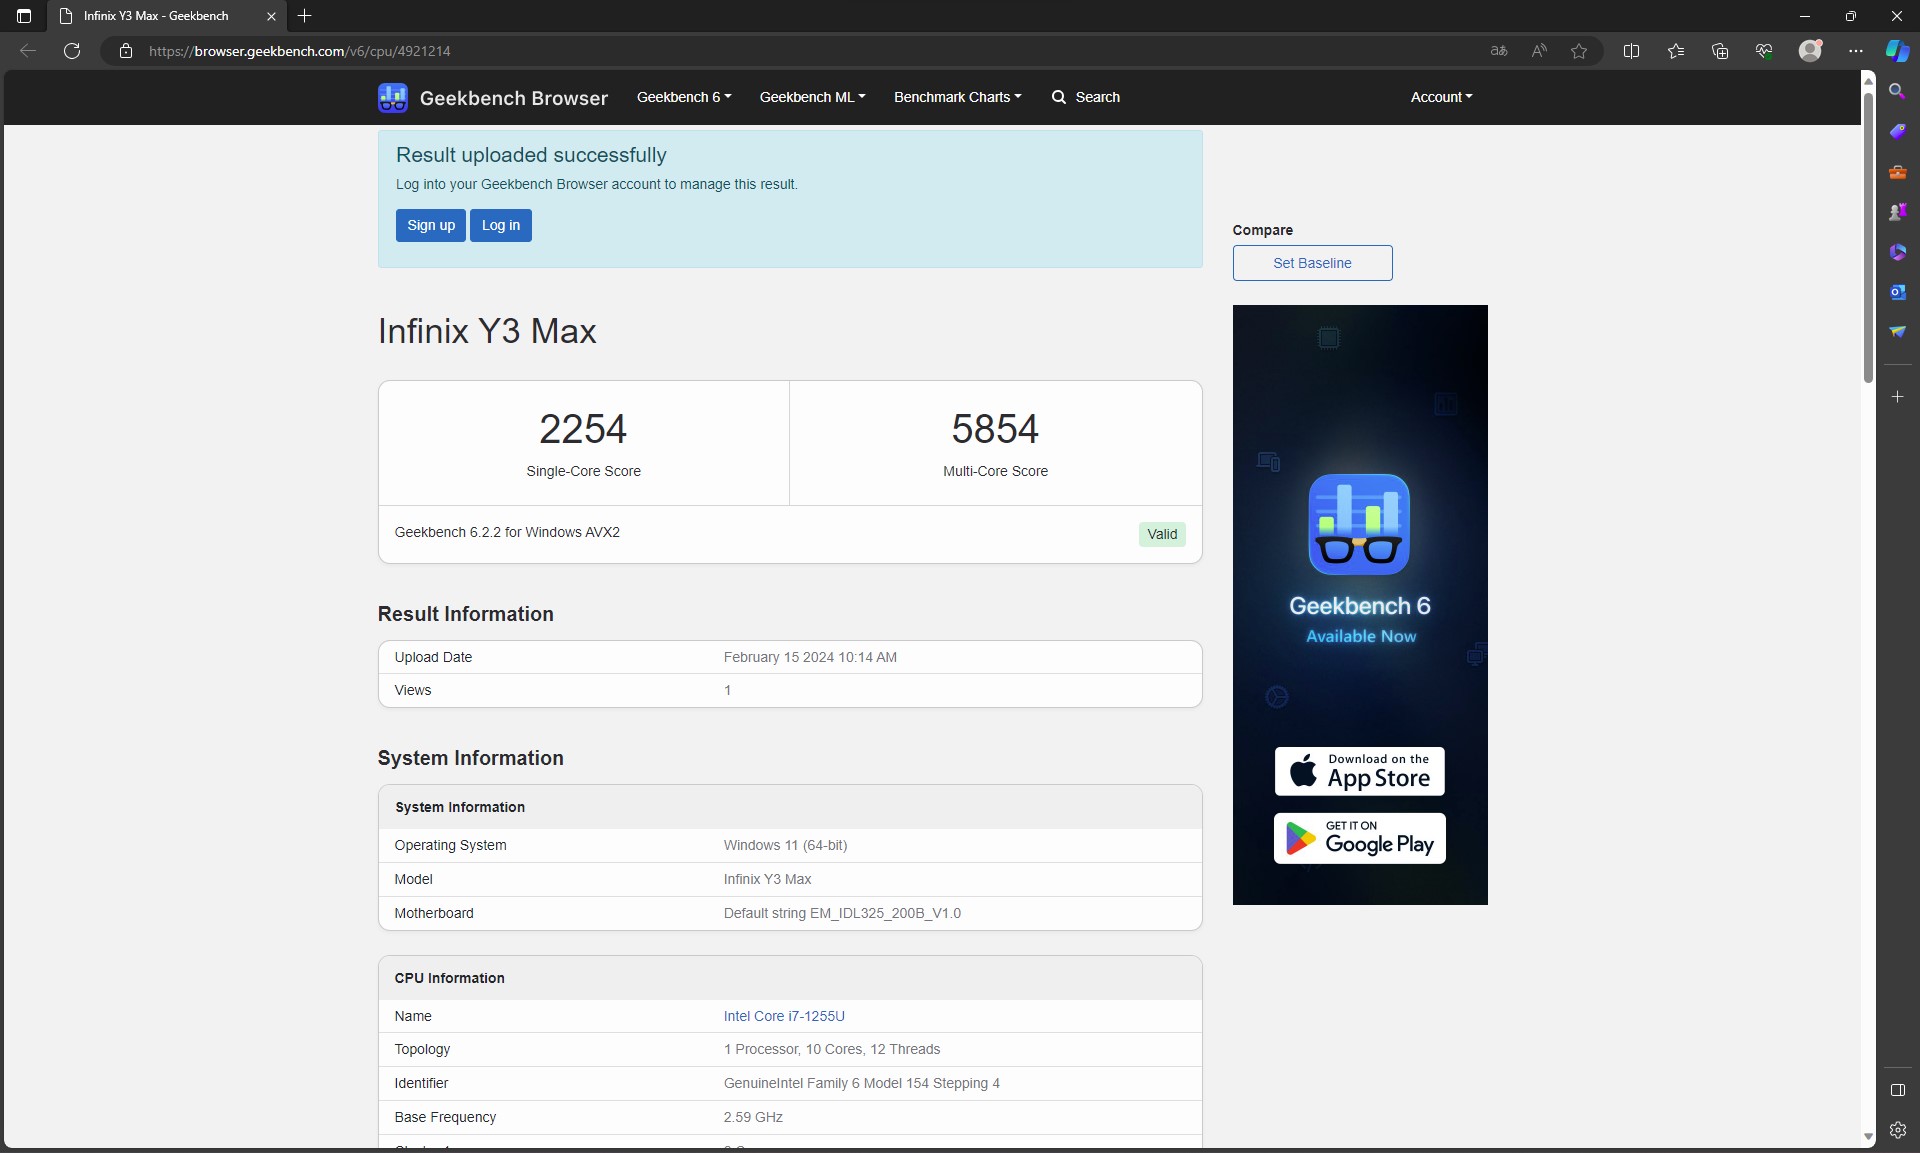Refresh the Geekbench page
This screenshot has height=1153, width=1920.
tap(72, 51)
